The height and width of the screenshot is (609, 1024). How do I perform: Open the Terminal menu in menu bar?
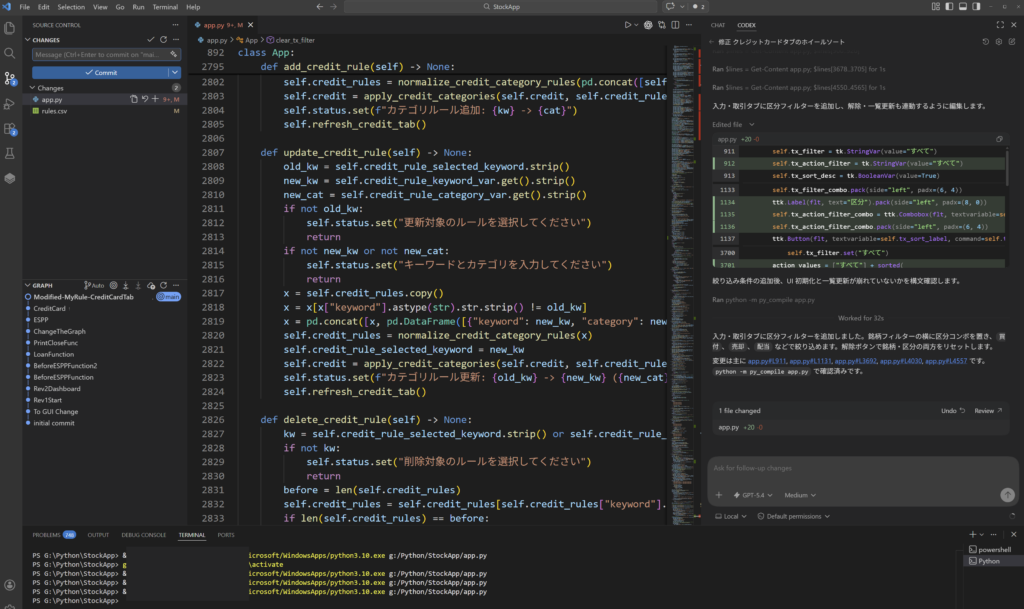(165, 7)
